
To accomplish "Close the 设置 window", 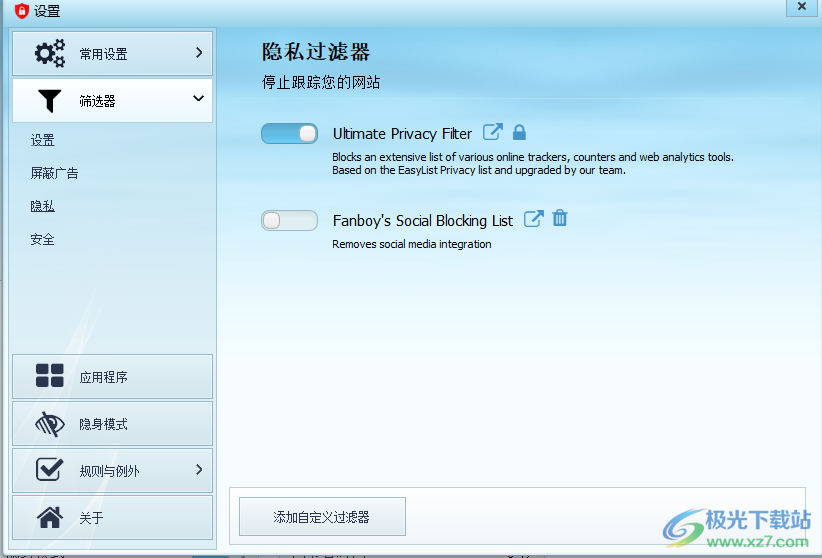I will coord(802,7).
